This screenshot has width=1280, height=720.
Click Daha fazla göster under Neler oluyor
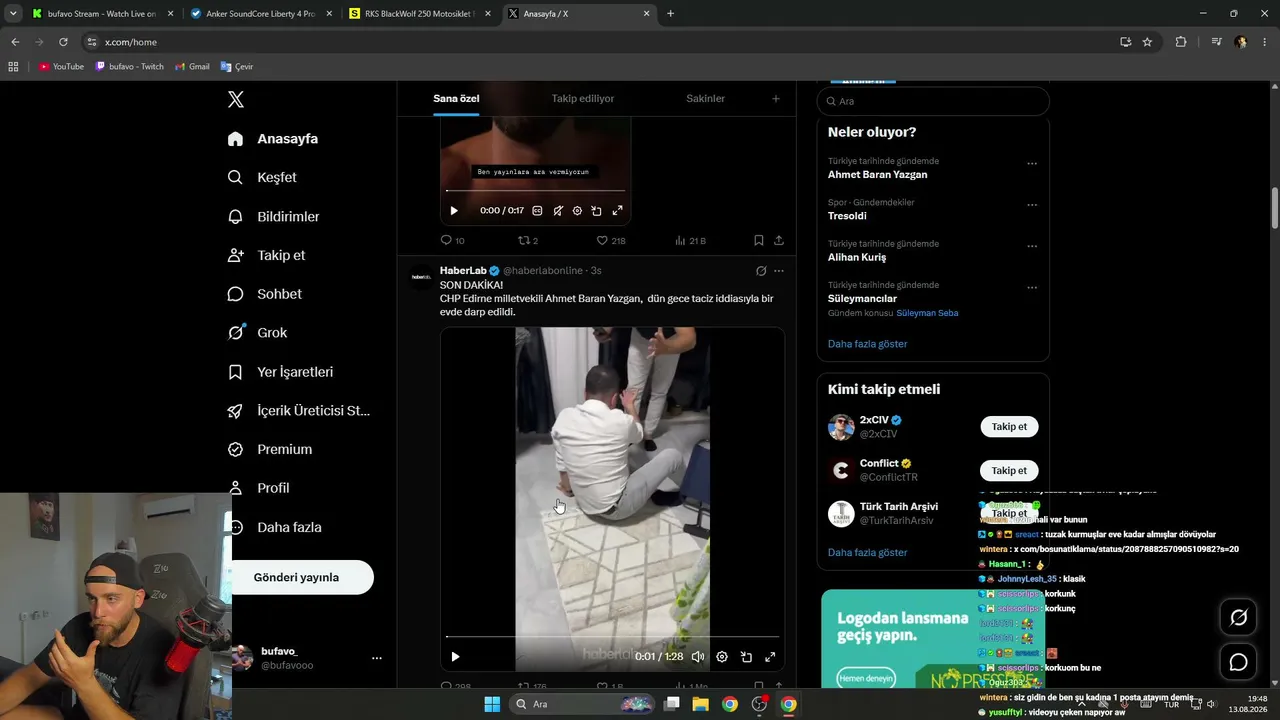click(867, 344)
